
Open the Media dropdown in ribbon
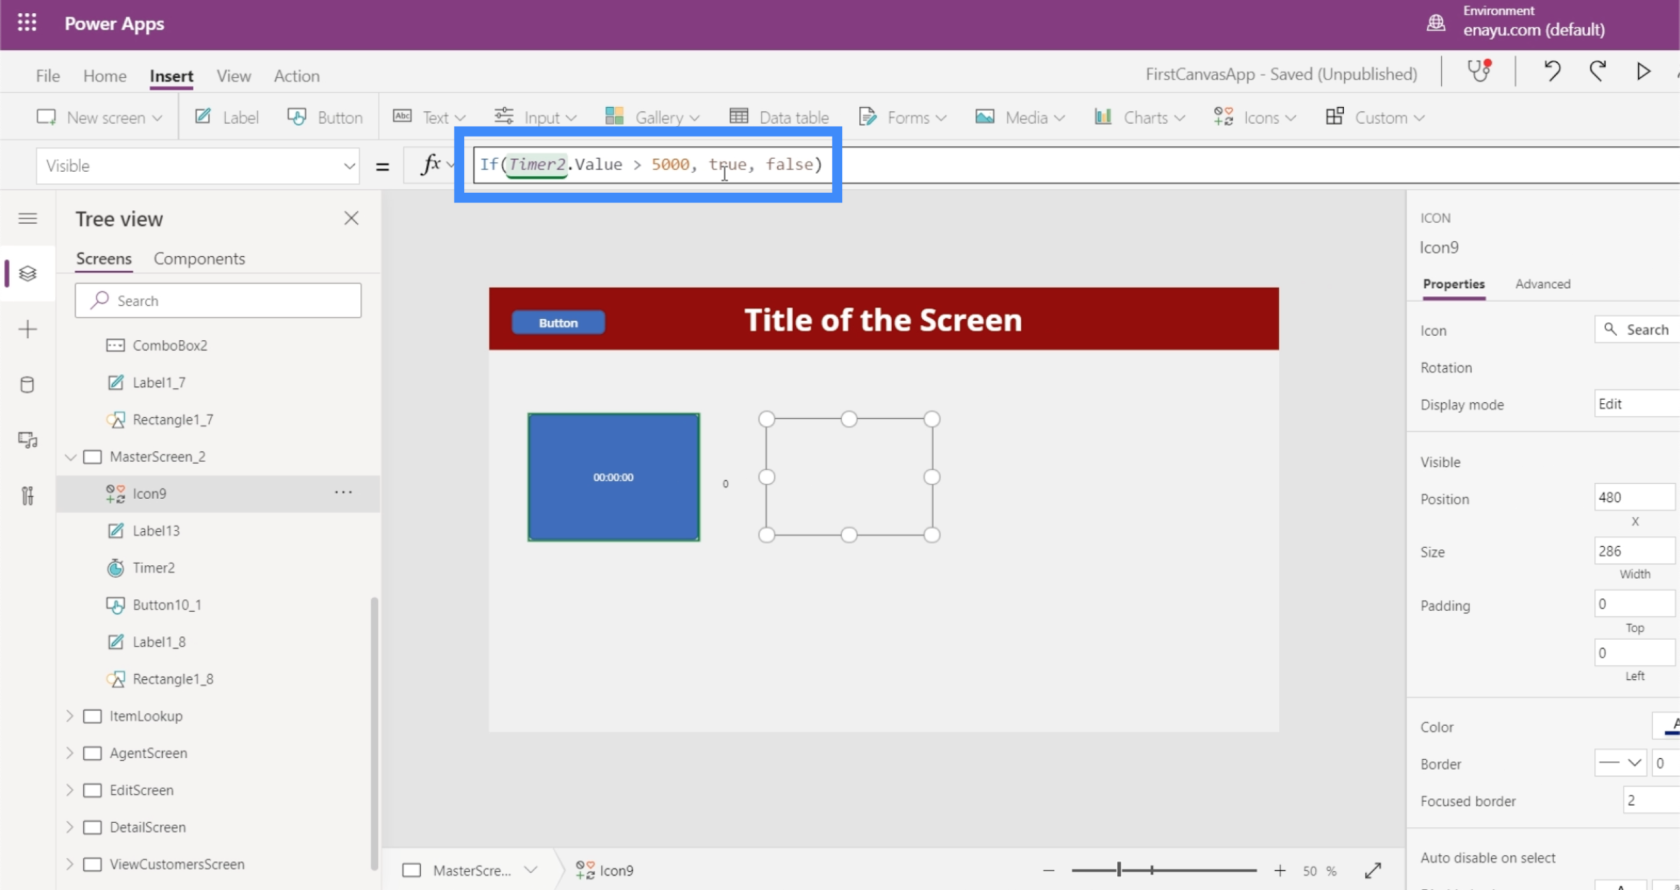point(1020,117)
